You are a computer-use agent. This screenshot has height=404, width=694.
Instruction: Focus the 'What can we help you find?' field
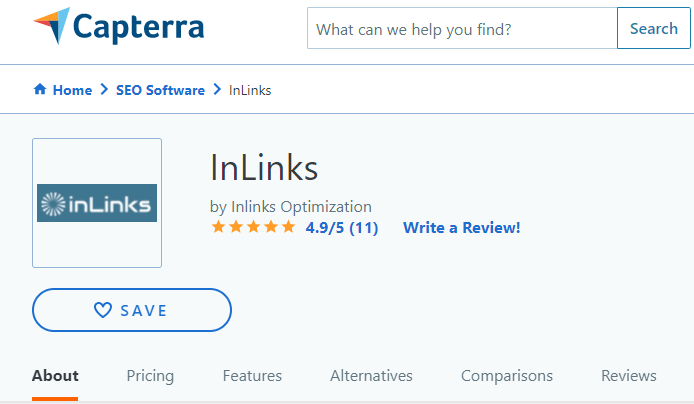pos(462,28)
